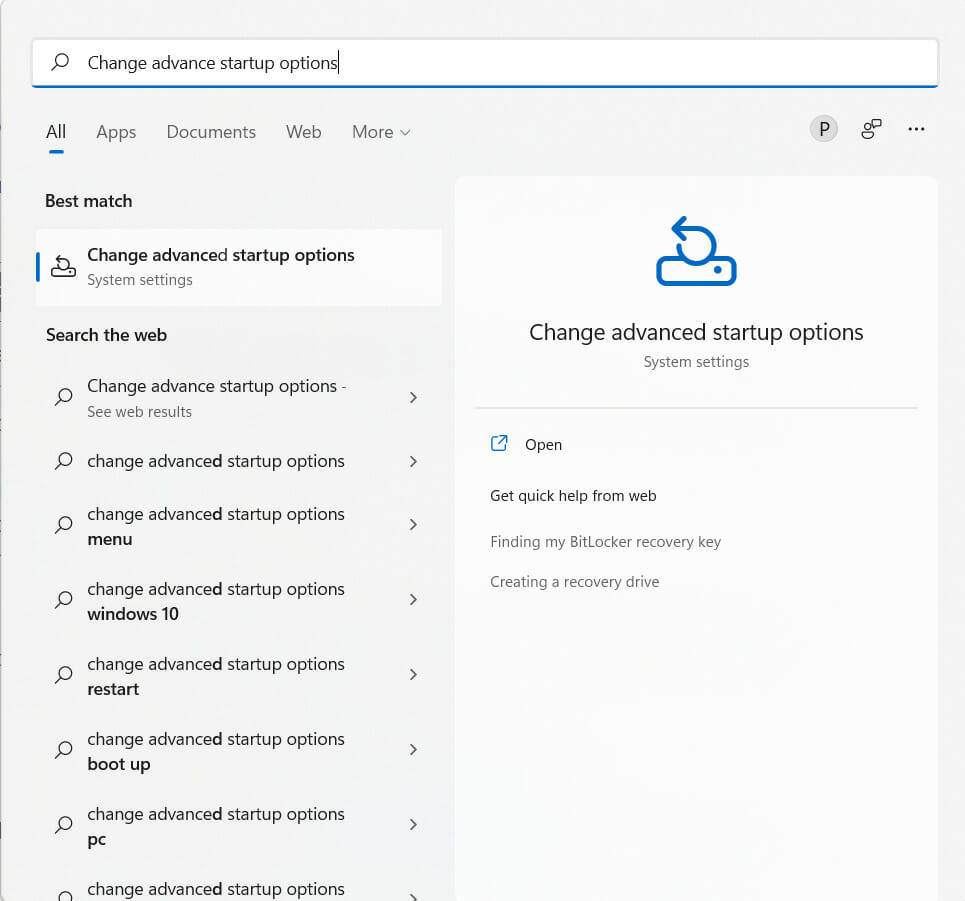The image size is (965, 901).
Task: Switch to the Apps filter tab
Action: point(115,131)
